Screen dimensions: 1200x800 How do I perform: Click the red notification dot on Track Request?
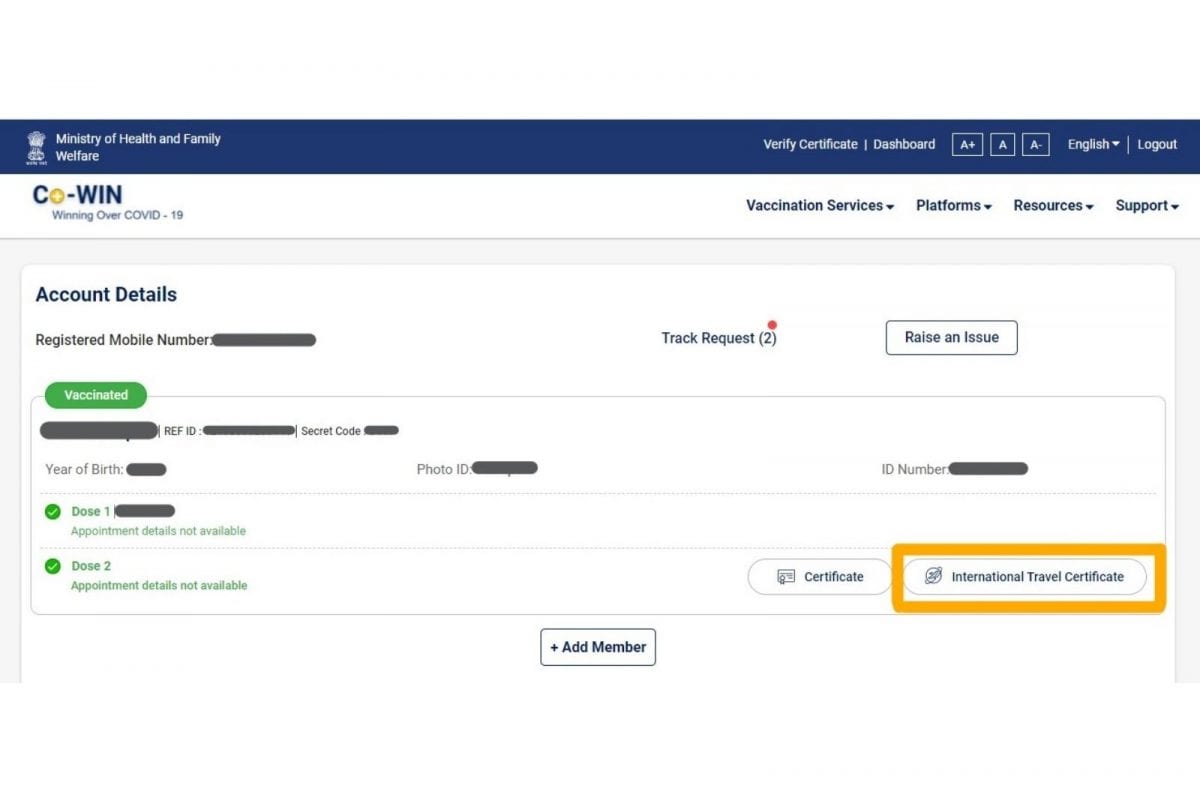tap(772, 325)
